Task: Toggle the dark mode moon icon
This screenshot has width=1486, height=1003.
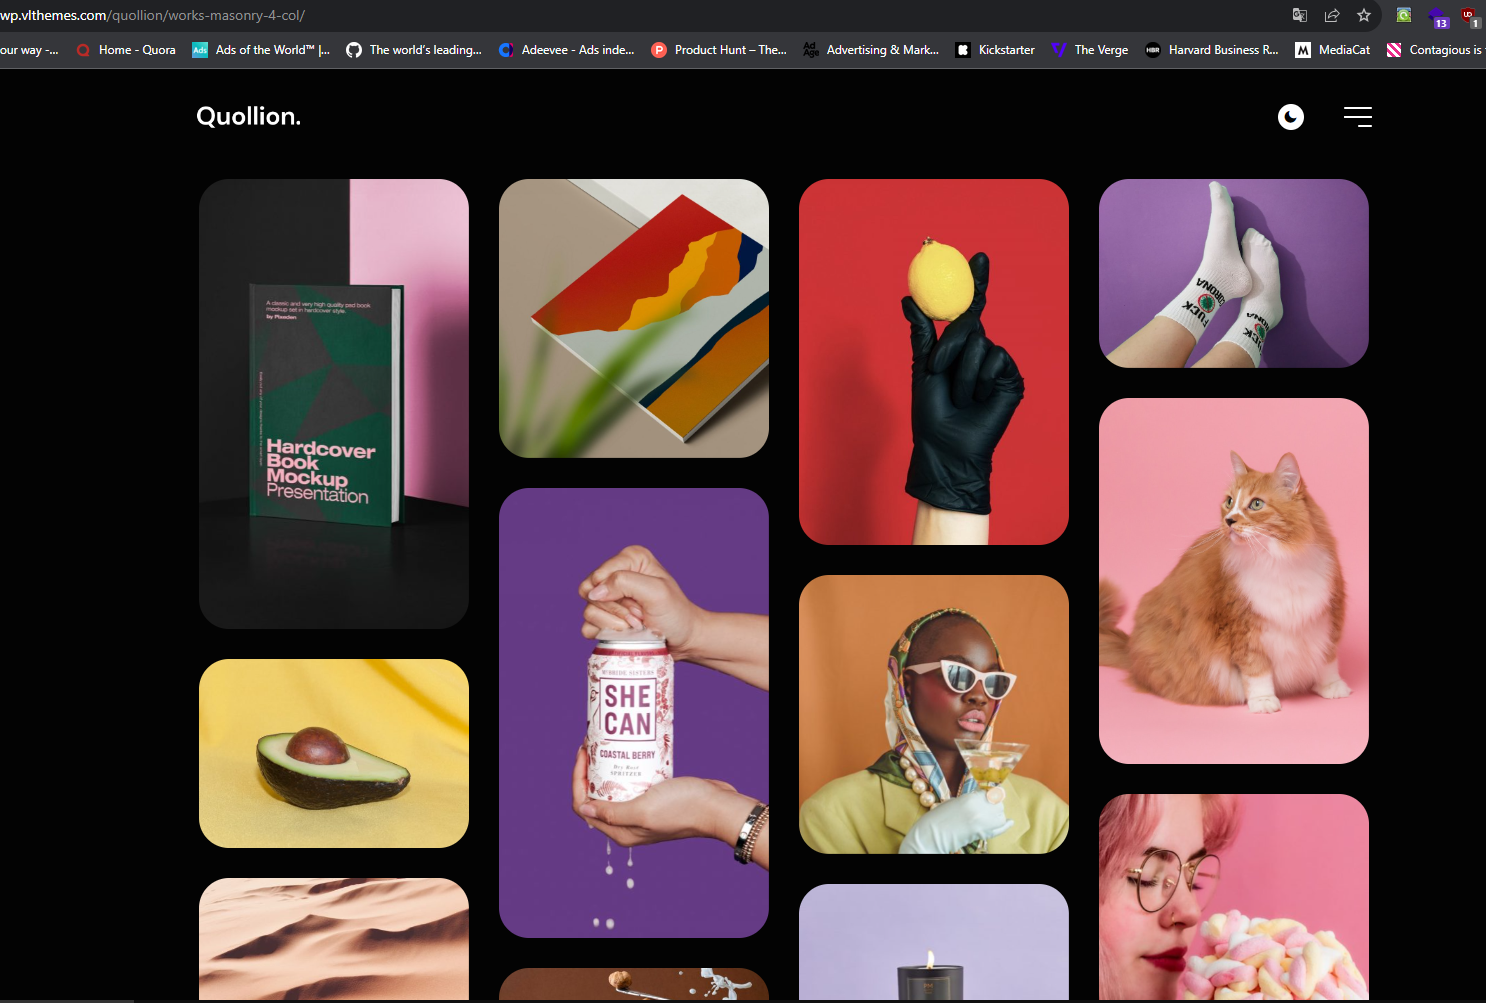Action: [x=1291, y=117]
